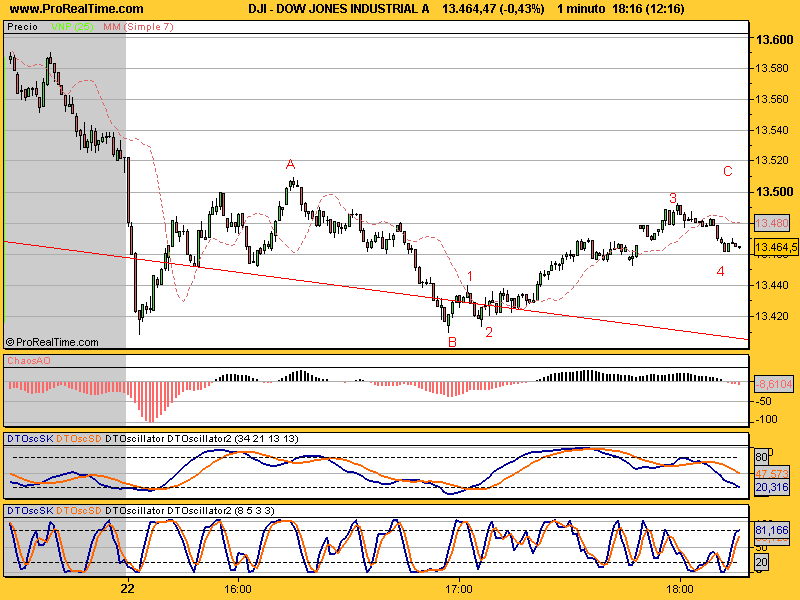
Task: Click the wave label B on chart
Action: click(x=452, y=342)
